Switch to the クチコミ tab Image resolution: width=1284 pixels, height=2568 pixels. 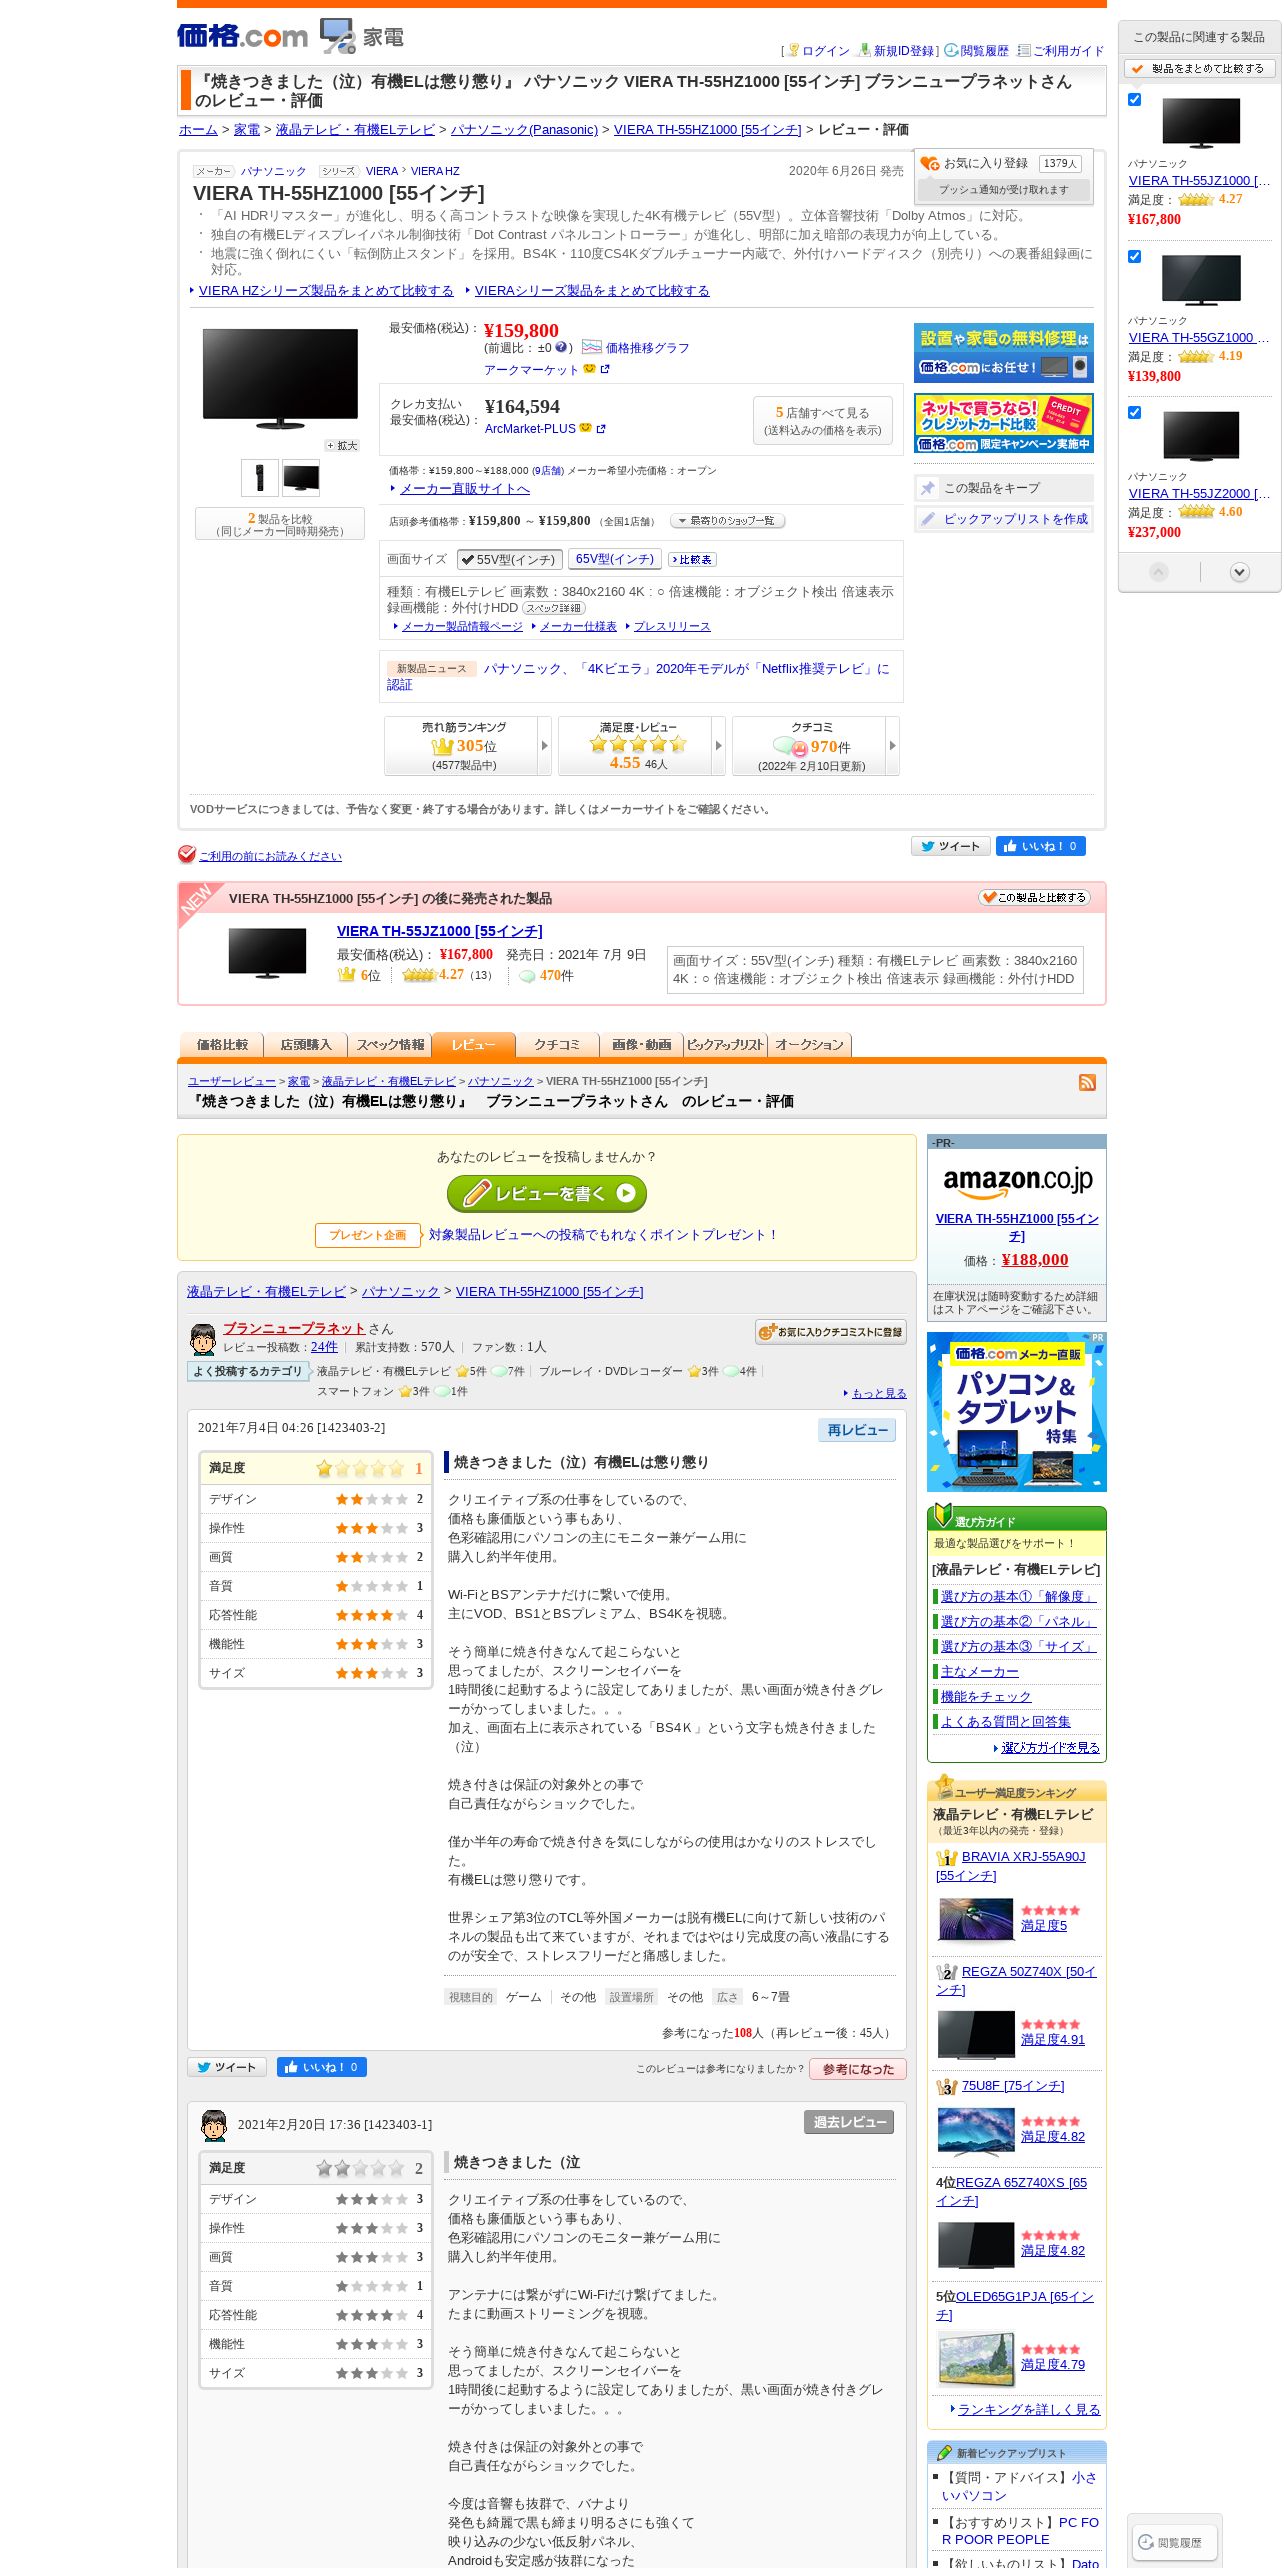click(557, 1045)
